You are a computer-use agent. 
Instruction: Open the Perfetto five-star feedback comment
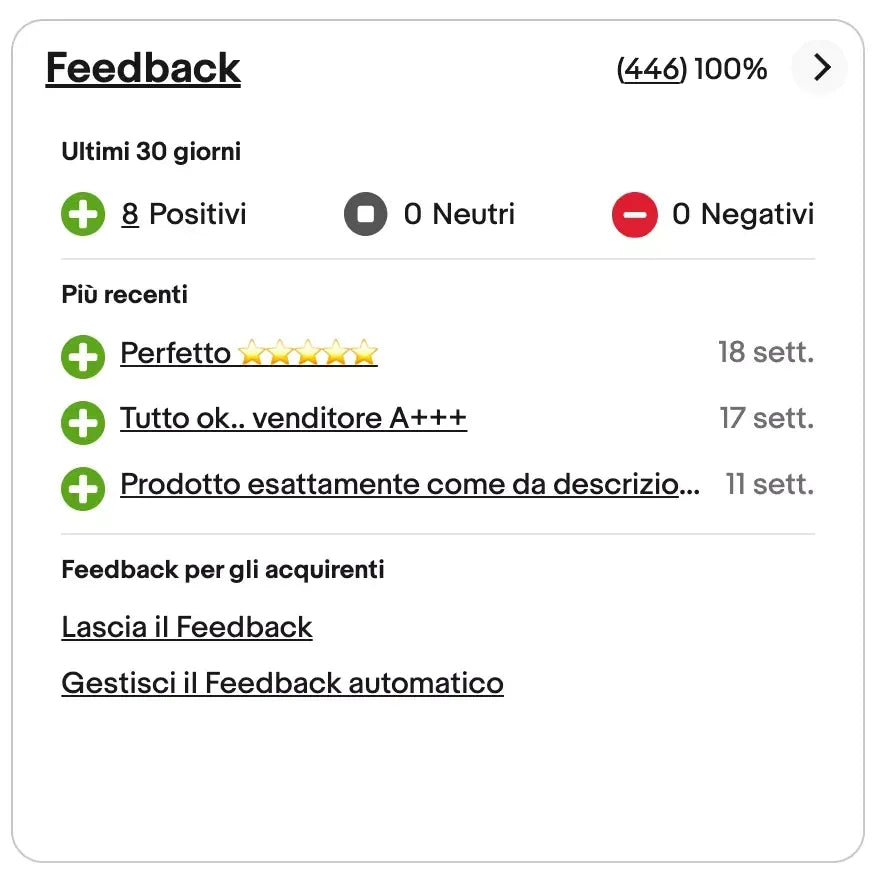tap(248, 353)
